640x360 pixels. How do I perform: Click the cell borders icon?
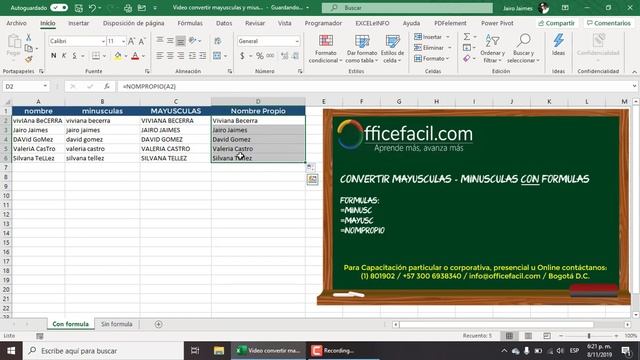96,56
